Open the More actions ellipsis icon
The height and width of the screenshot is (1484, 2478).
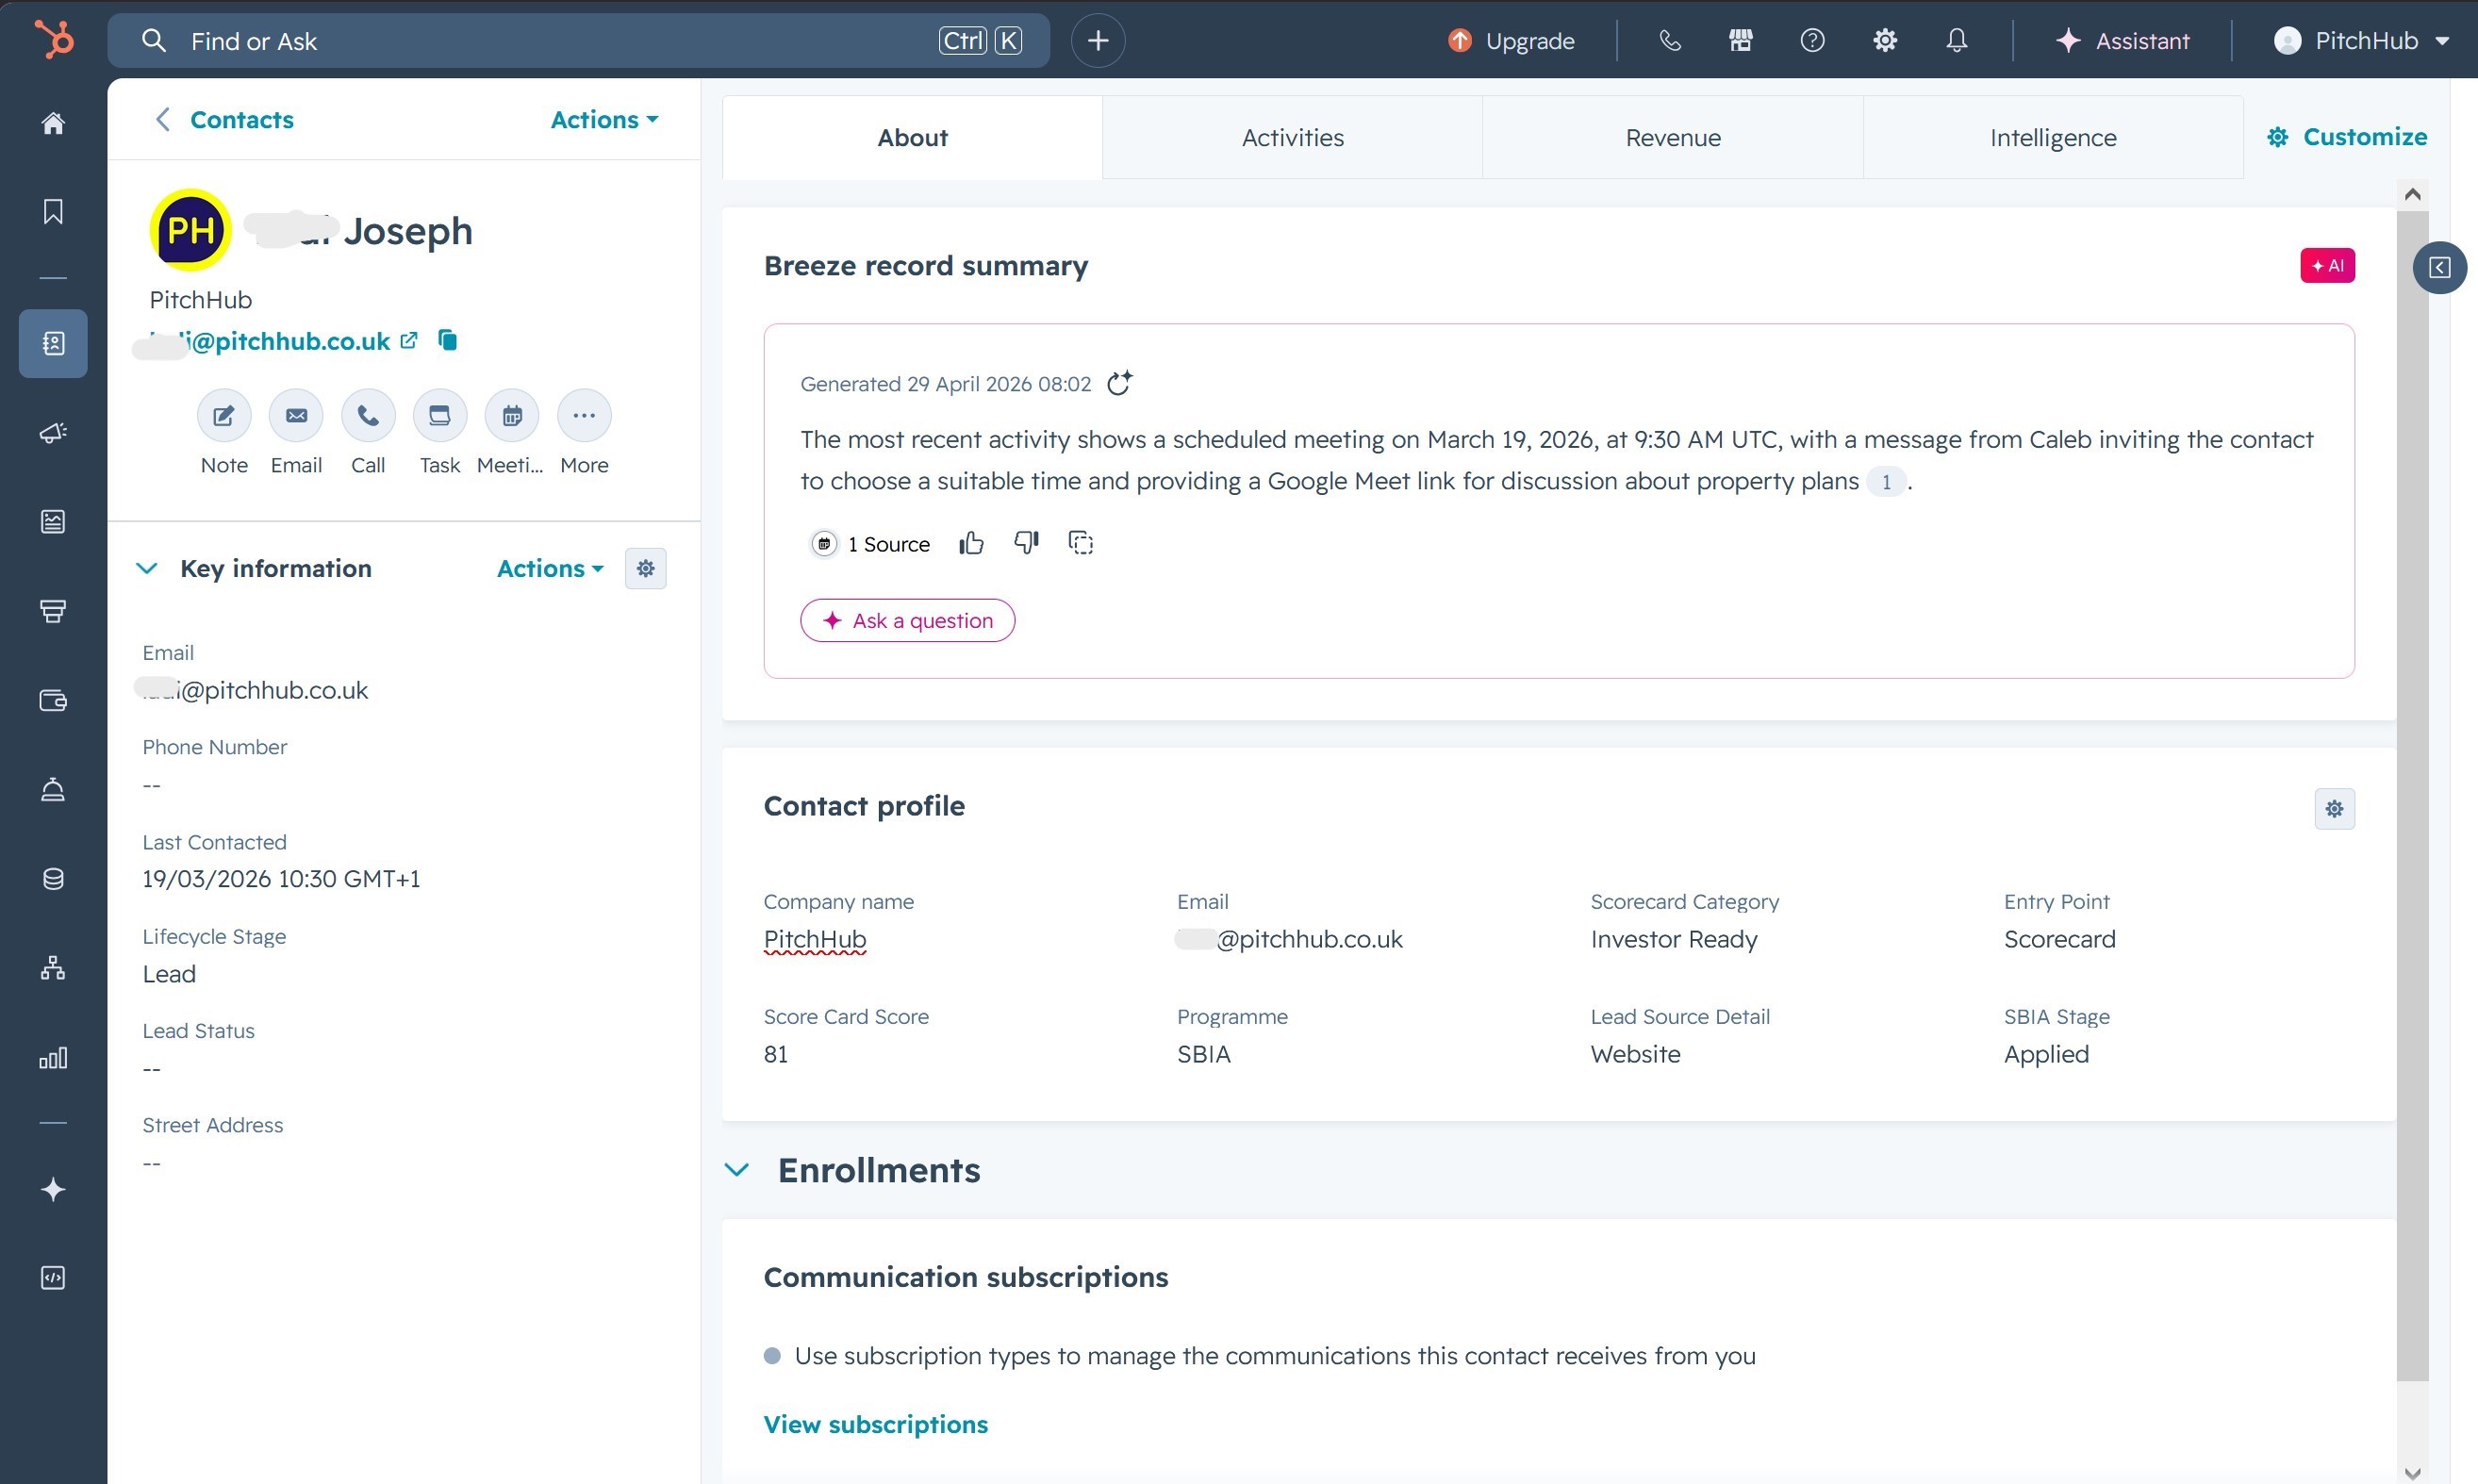pyautogui.click(x=584, y=416)
